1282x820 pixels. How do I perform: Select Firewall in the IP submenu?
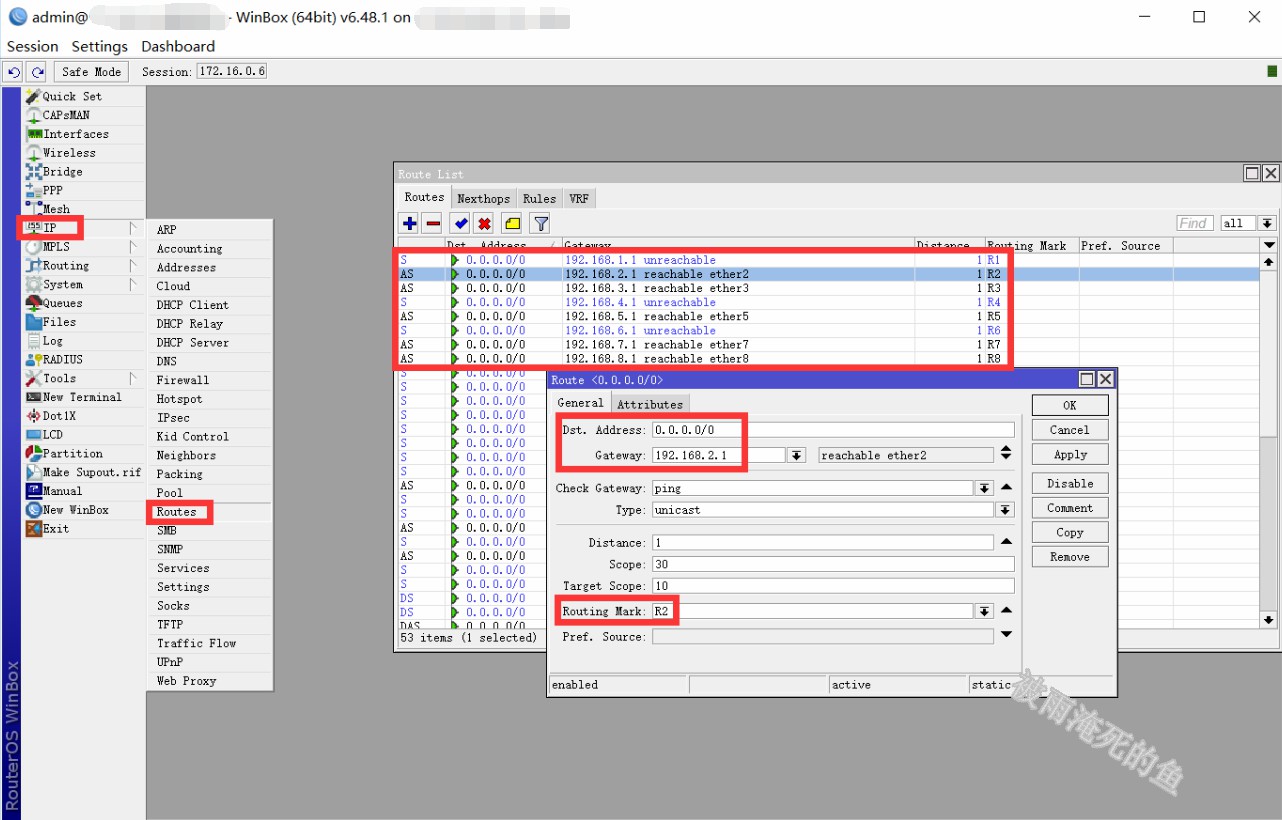(x=183, y=380)
